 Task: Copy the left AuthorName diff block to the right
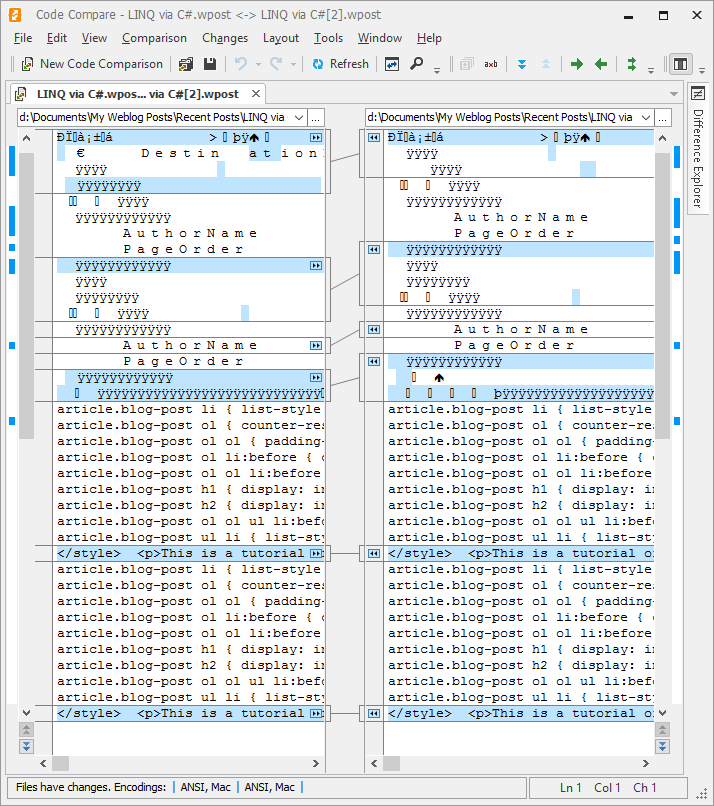[x=316, y=345]
